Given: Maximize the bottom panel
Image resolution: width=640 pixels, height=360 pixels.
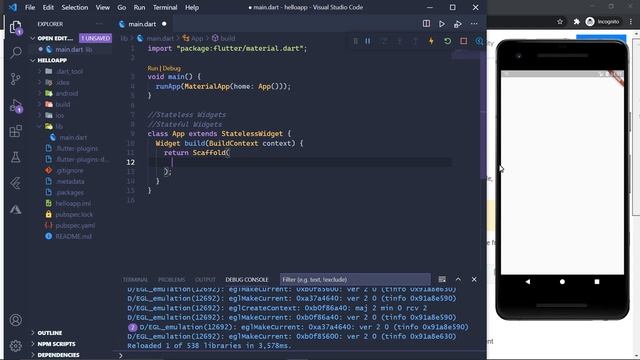Looking at the screenshot, I should click(x=458, y=279).
